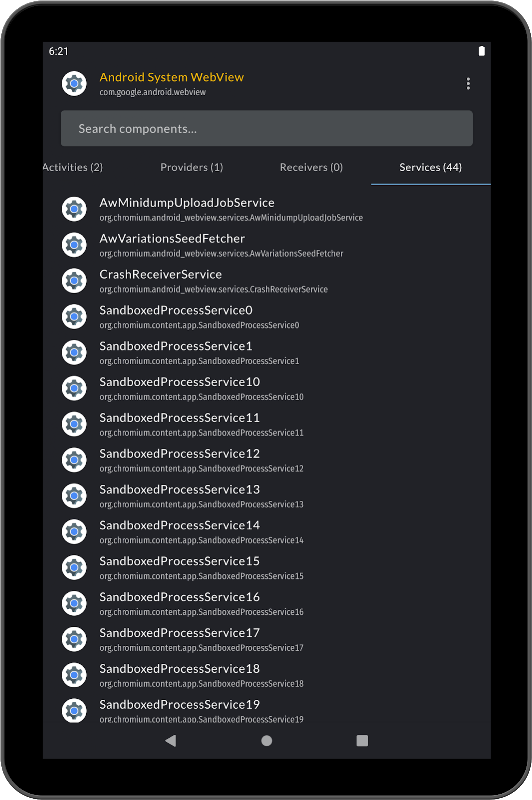The width and height of the screenshot is (532, 800).
Task: Open the SandboxedProcessService1 entry
Action: tap(267, 353)
